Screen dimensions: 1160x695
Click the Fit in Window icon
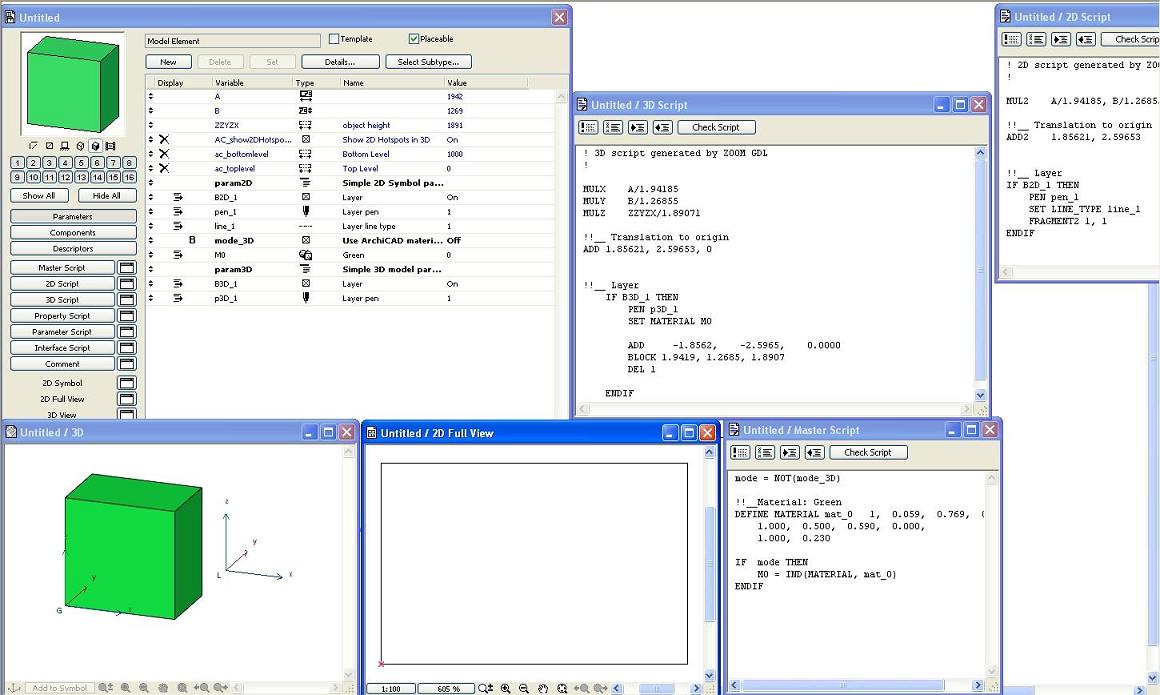(562, 688)
